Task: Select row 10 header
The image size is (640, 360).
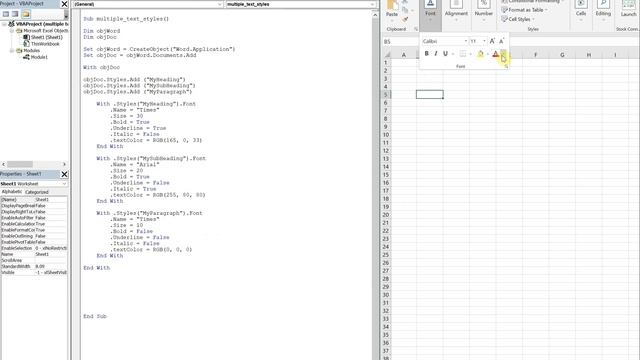Action: [x=386, y=135]
